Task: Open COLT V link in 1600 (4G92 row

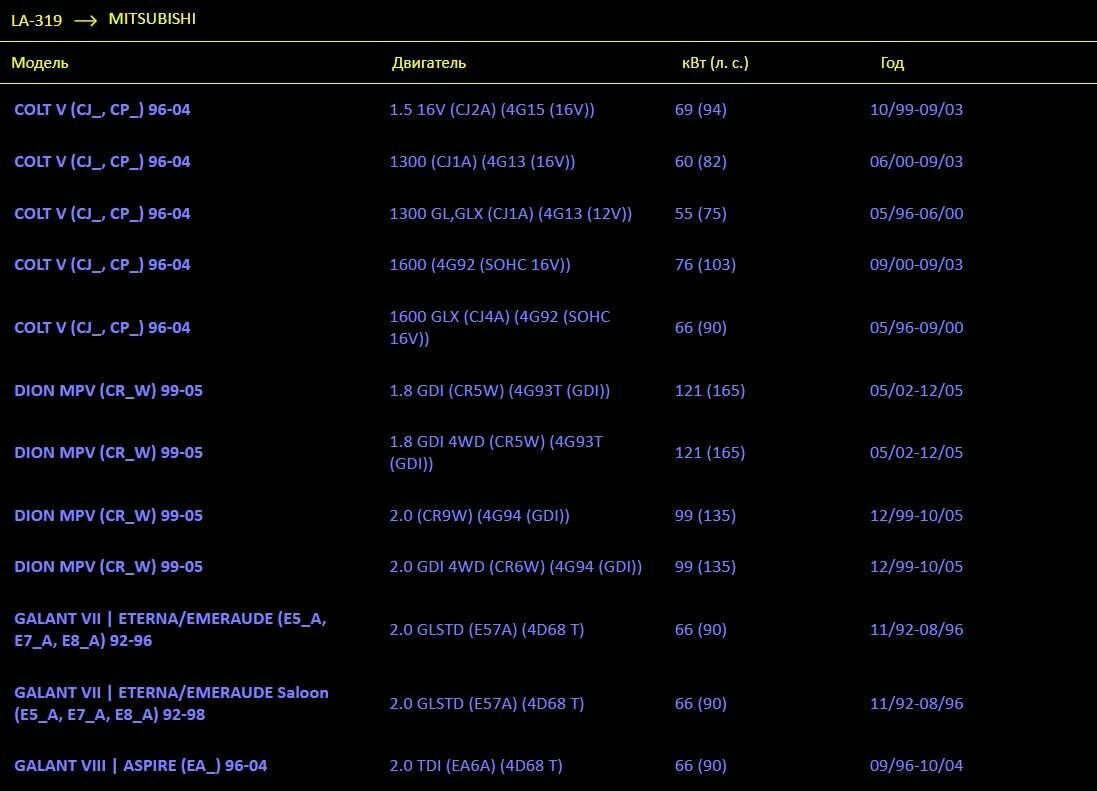Action: 102,264
